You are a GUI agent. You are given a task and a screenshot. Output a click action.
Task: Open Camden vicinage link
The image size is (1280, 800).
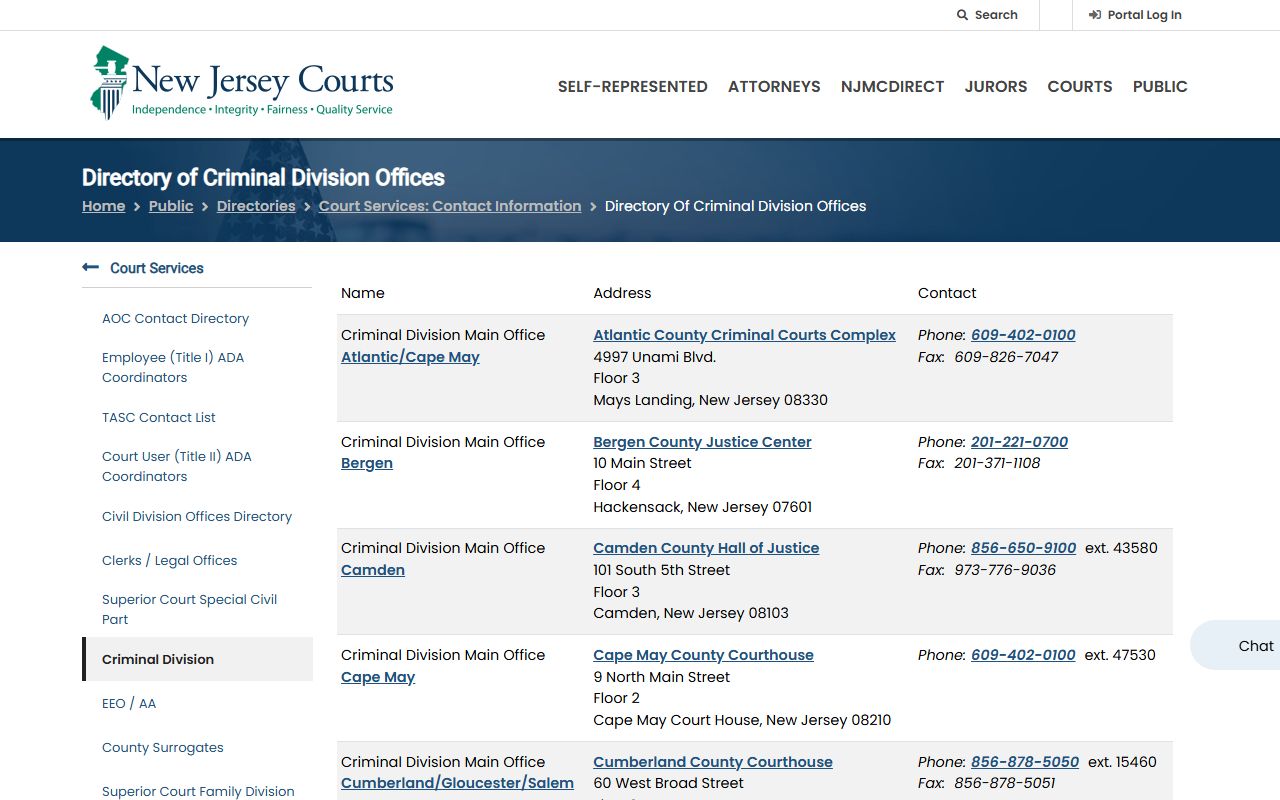click(373, 570)
